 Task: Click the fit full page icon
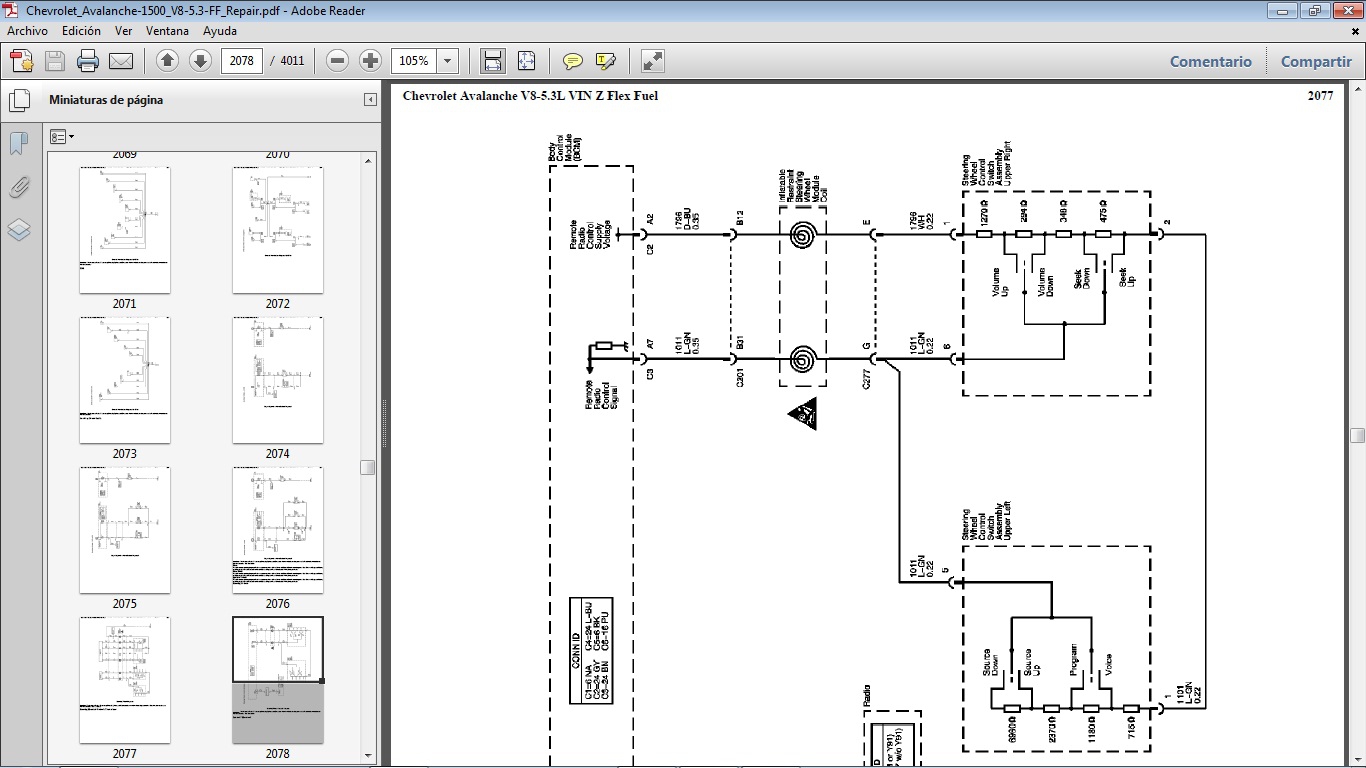[526, 61]
